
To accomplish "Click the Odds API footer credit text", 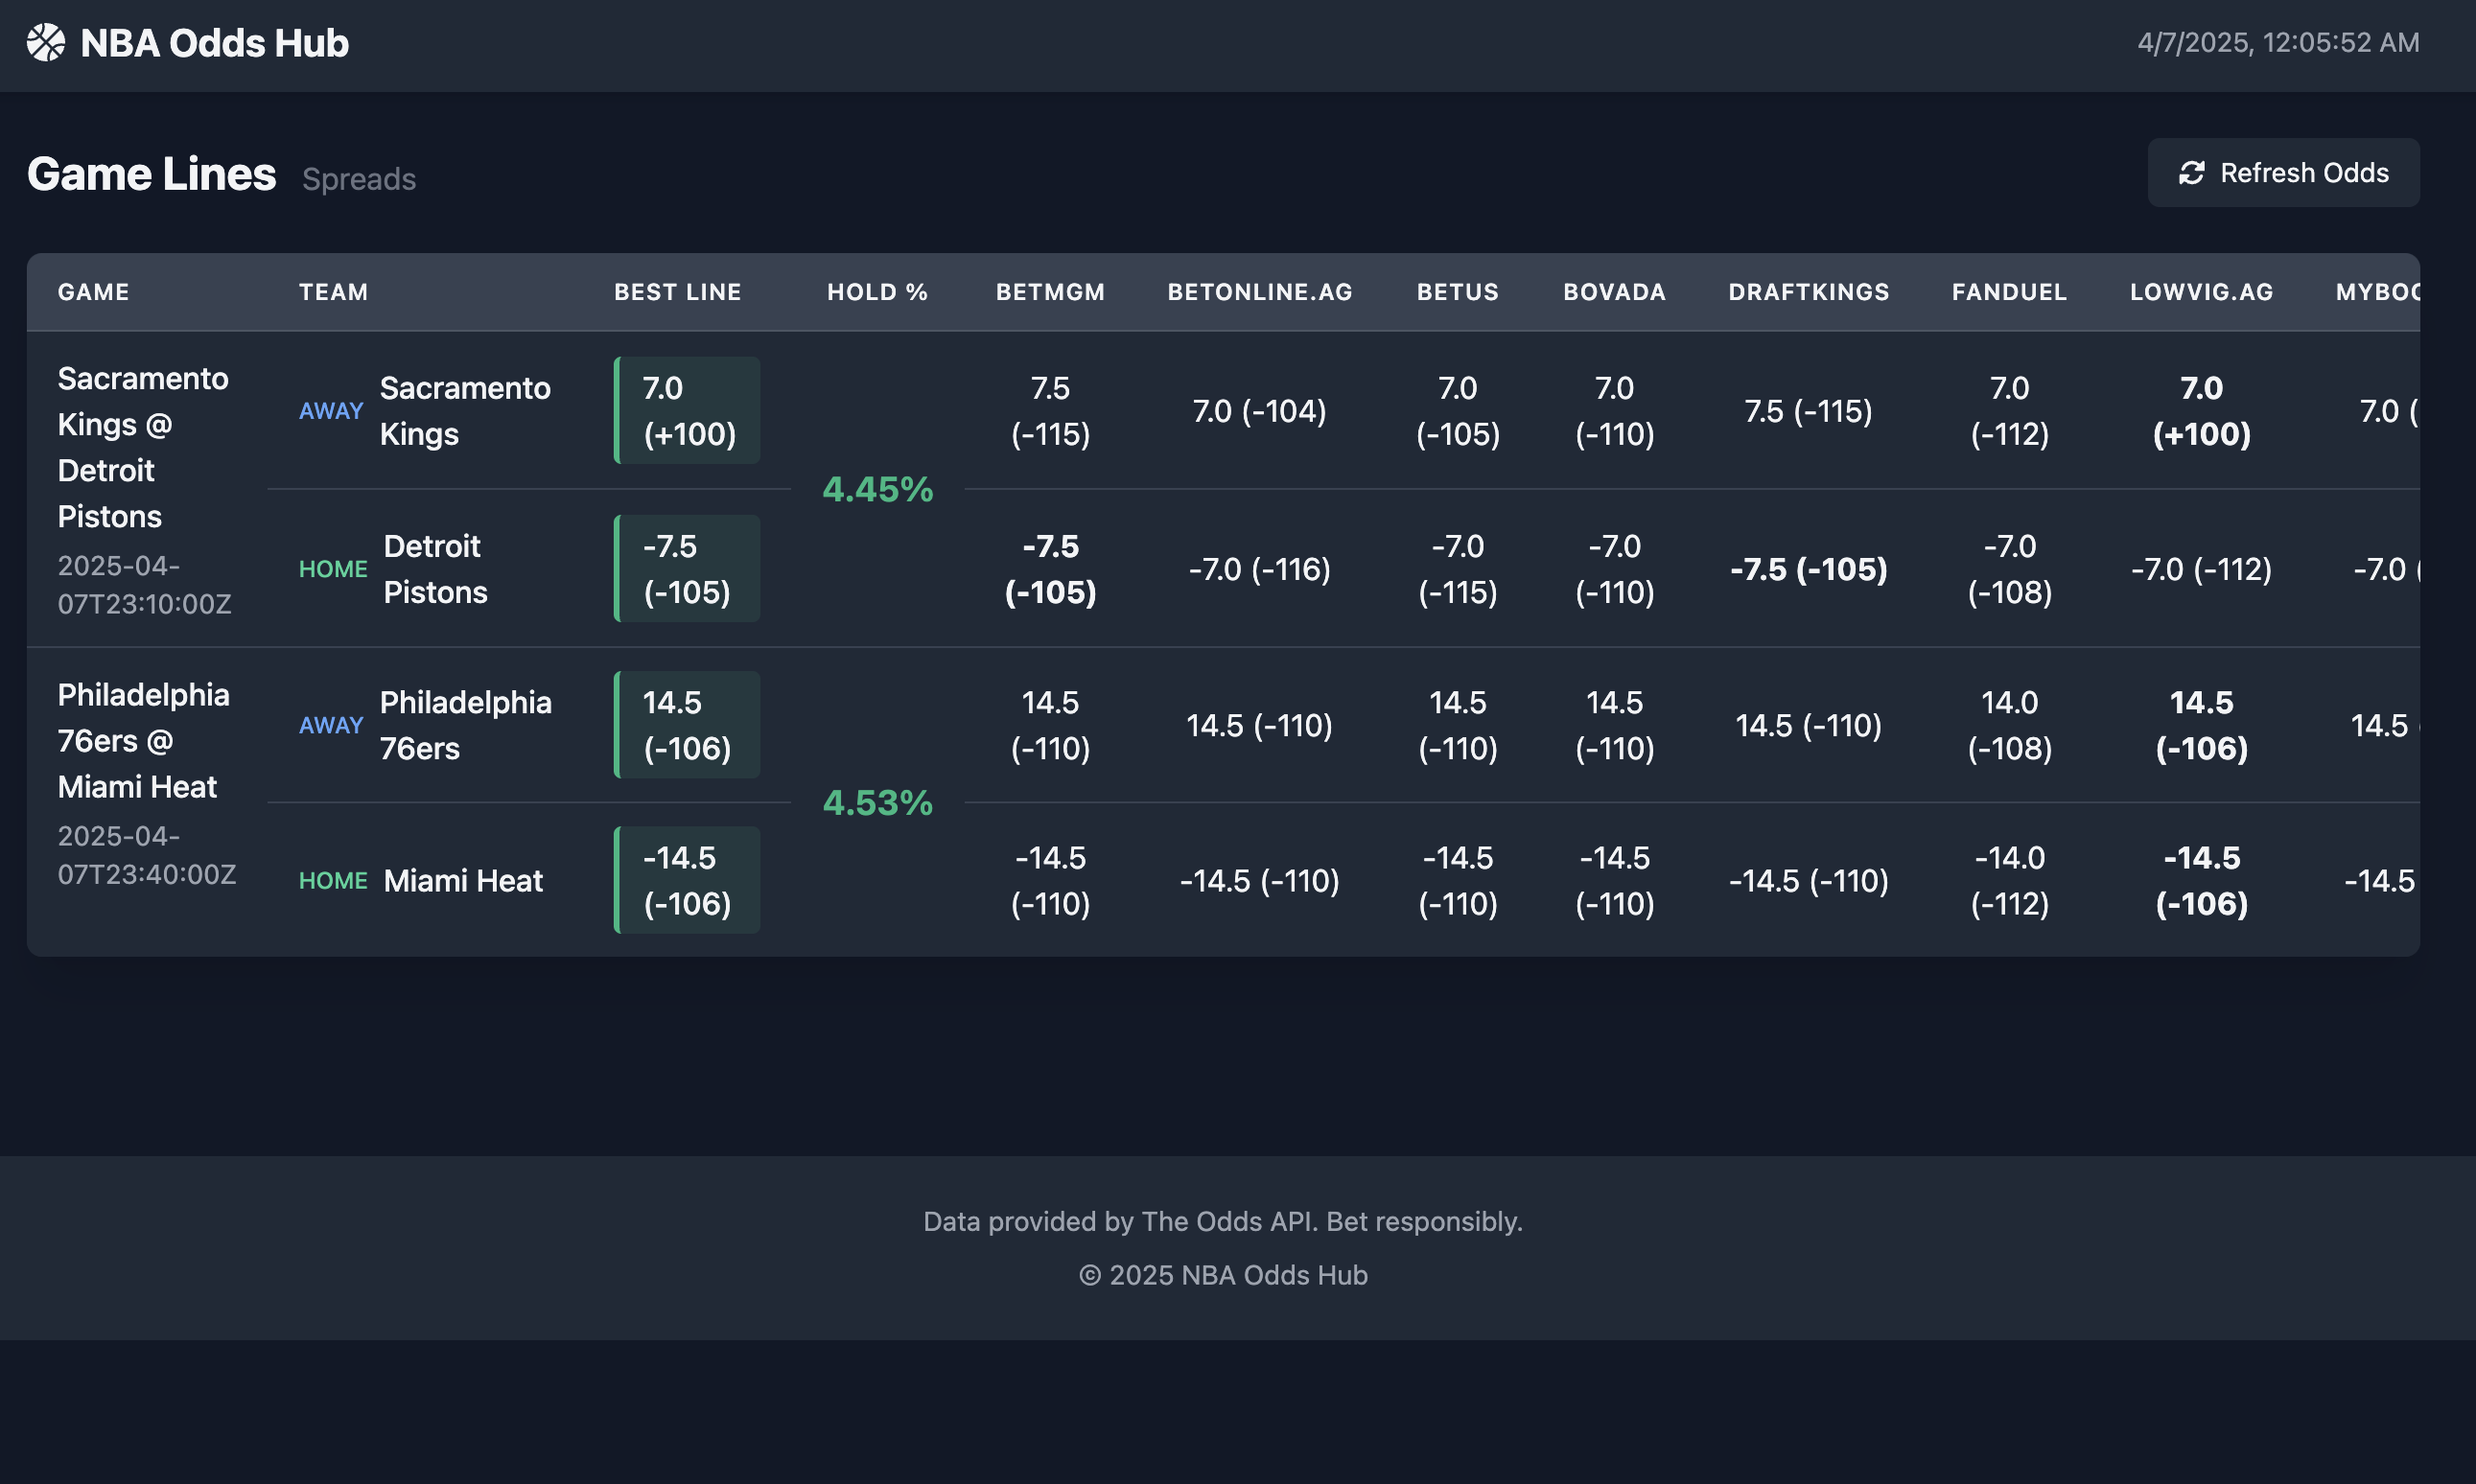I will click(x=1222, y=1221).
